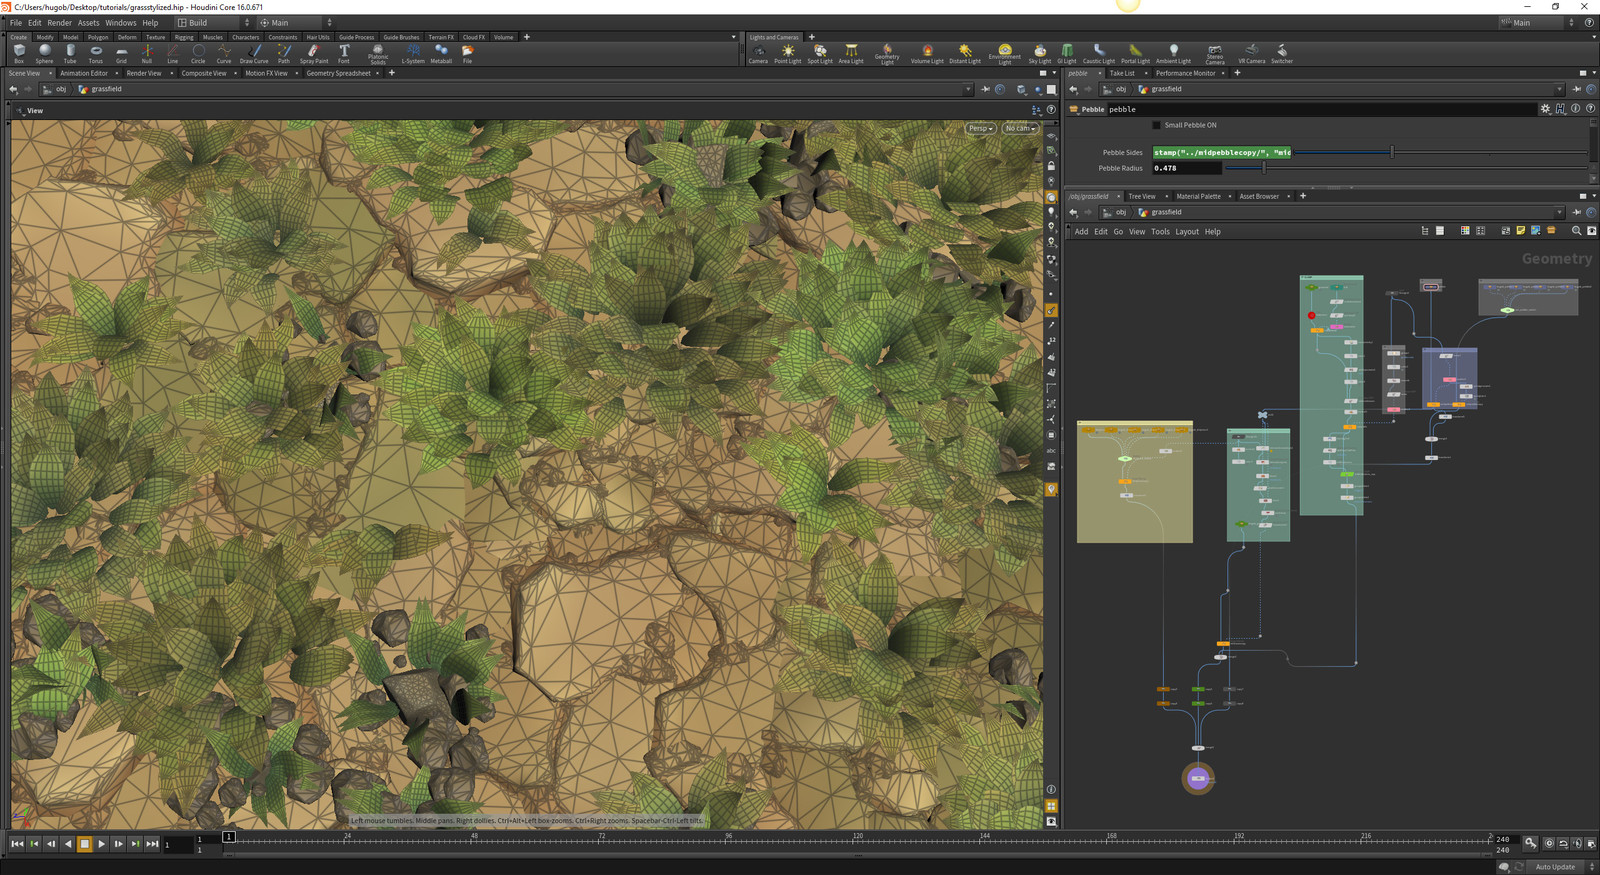
Task: Open the Build desktop dropdown
Action: (x=214, y=22)
